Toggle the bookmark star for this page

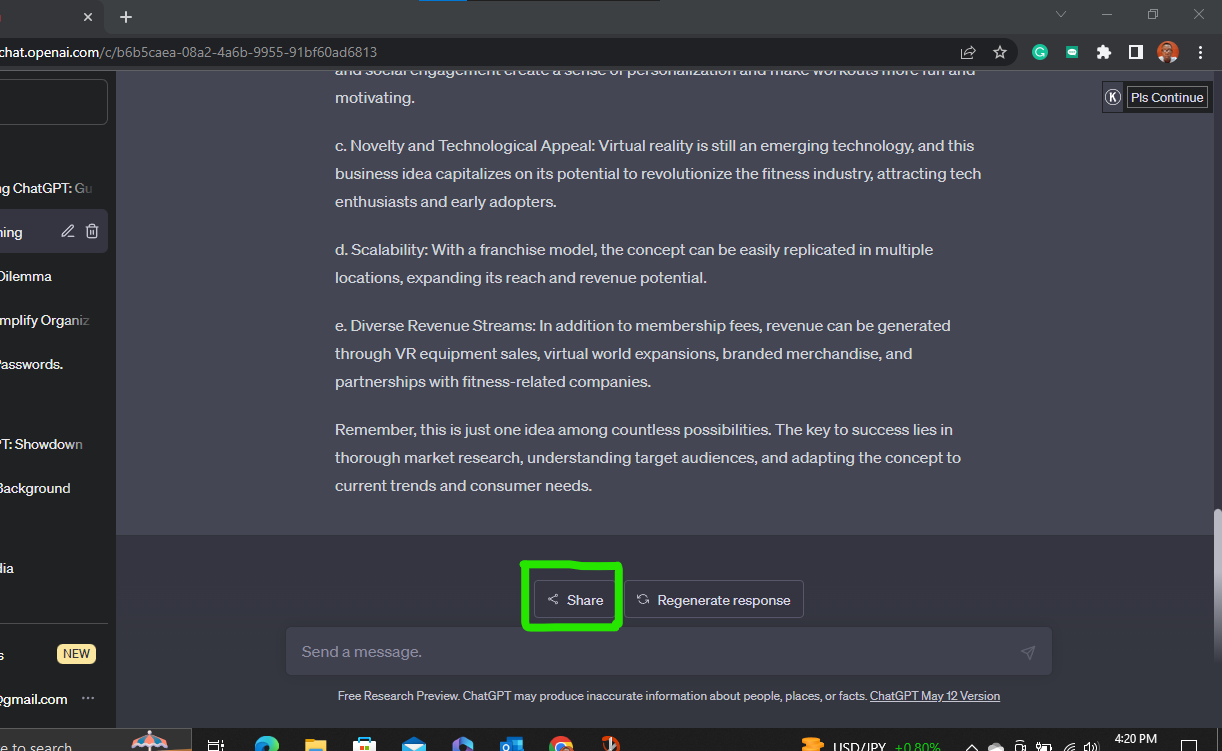[1000, 51]
